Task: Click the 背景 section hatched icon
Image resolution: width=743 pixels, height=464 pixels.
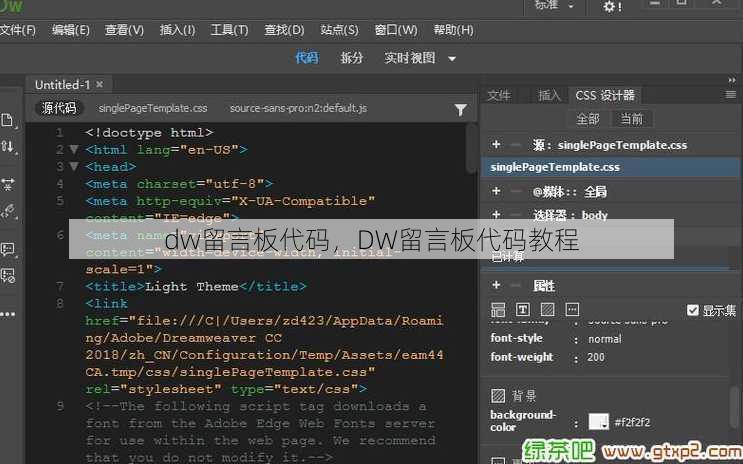Action: [498, 395]
